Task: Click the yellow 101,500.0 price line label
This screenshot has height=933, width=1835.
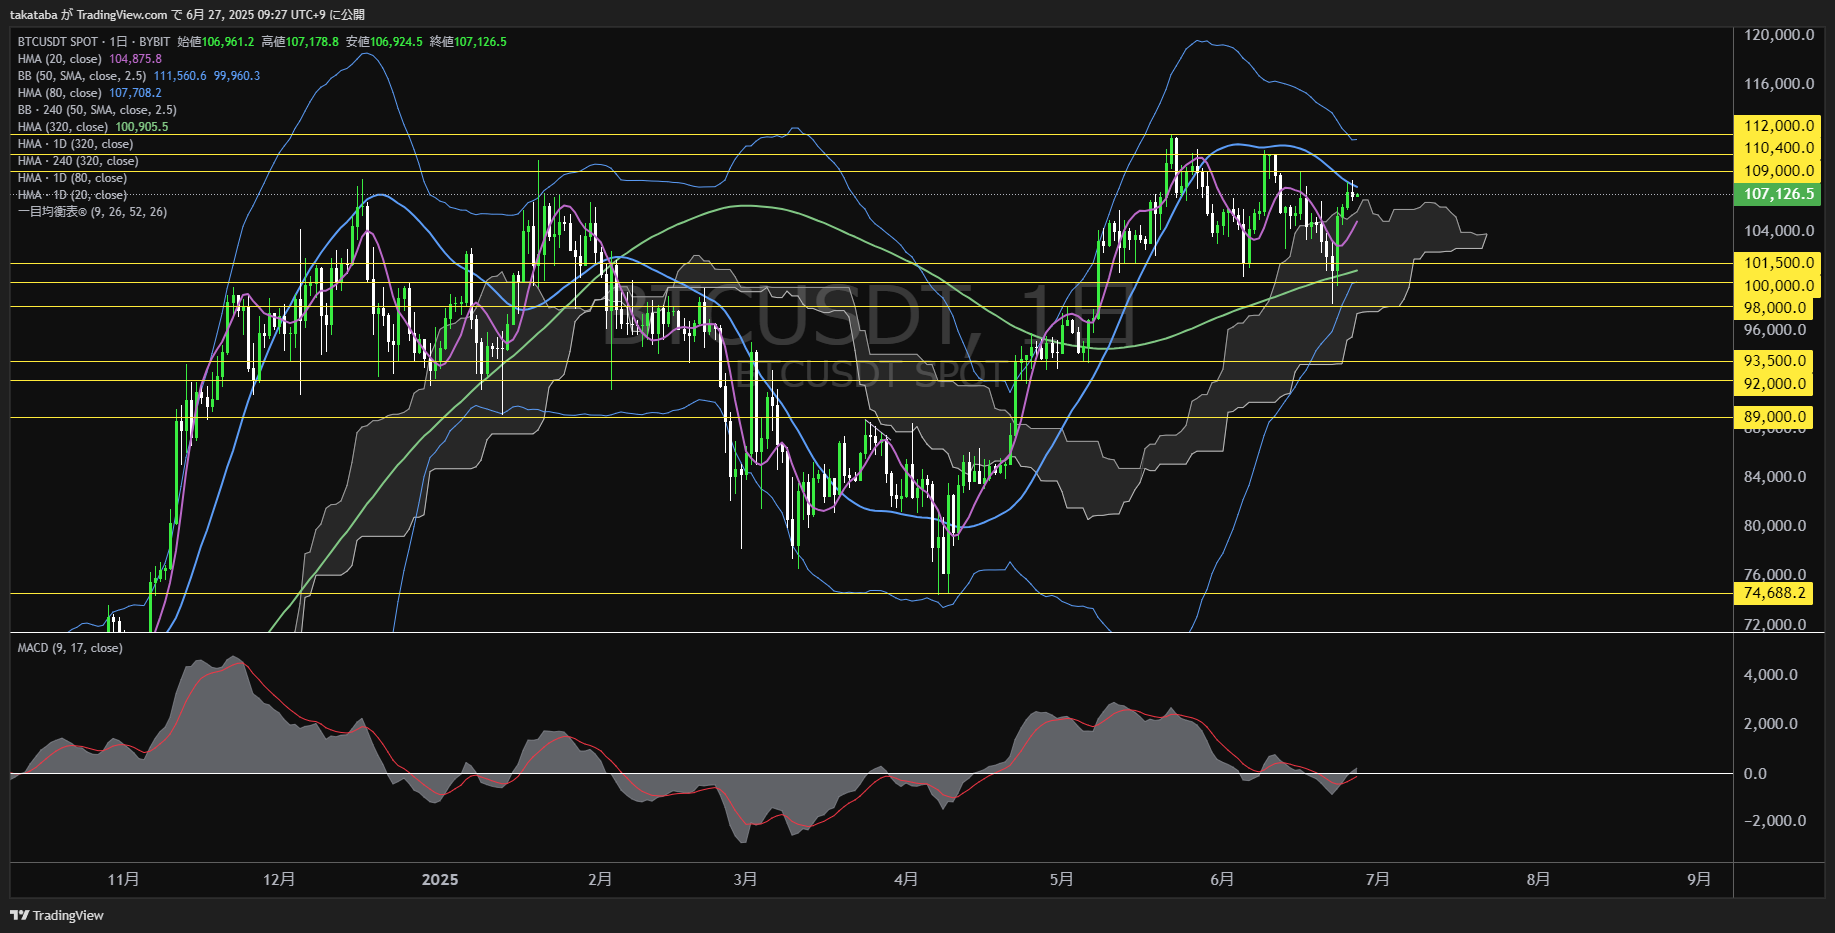Action: click(x=1779, y=263)
